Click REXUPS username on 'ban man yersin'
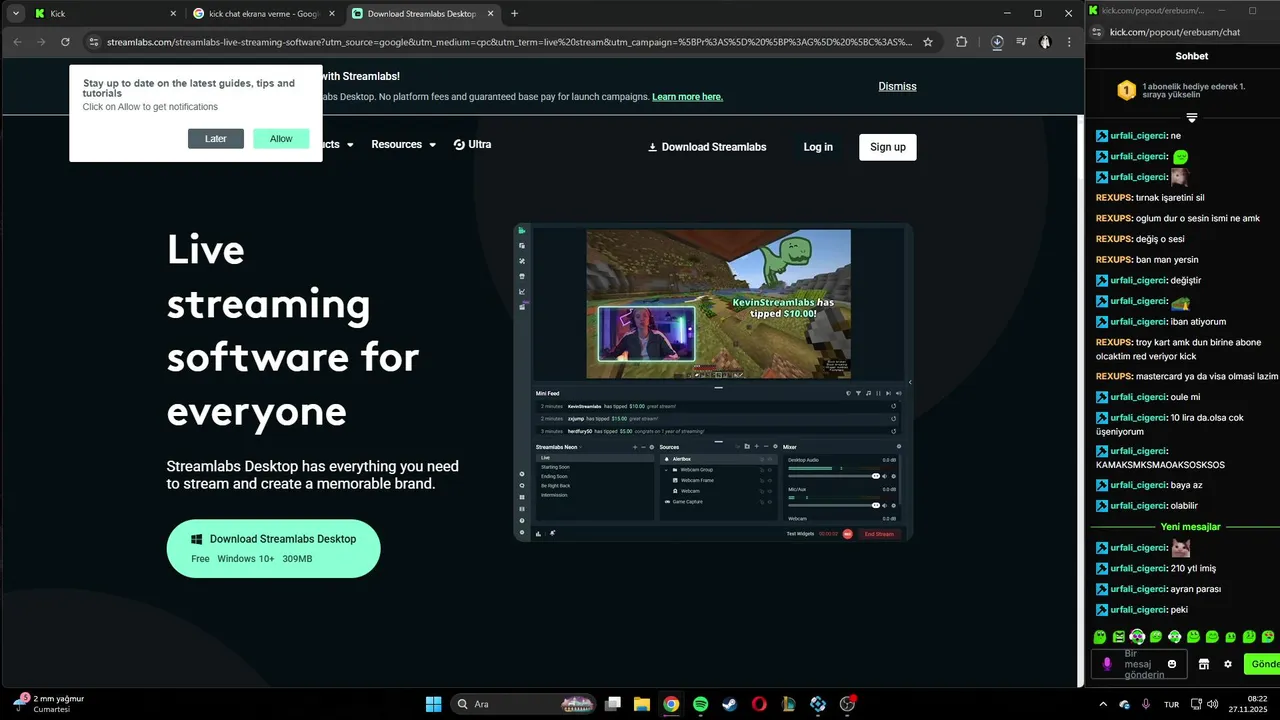This screenshot has height=720, width=1280. click(x=1114, y=260)
